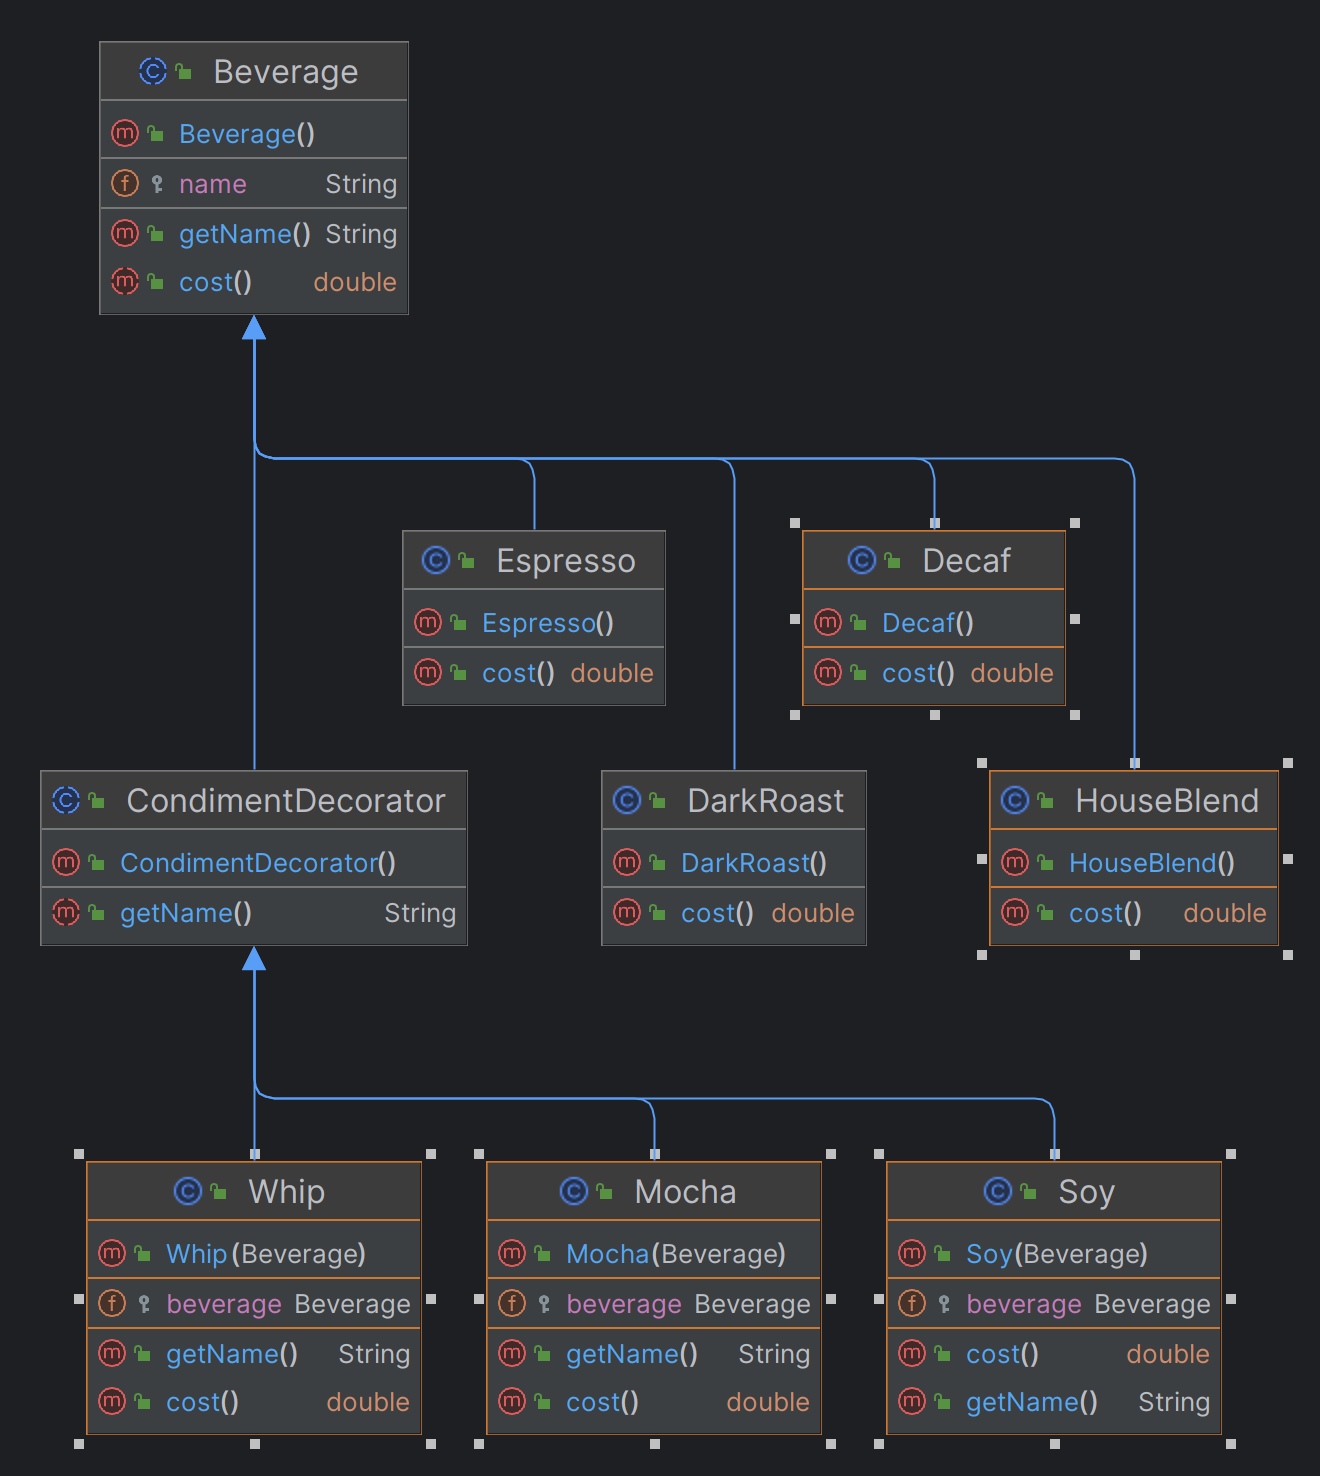Select the Mocha class title
The height and width of the screenshot is (1476, 1320).
click(x=685, y=1192)
